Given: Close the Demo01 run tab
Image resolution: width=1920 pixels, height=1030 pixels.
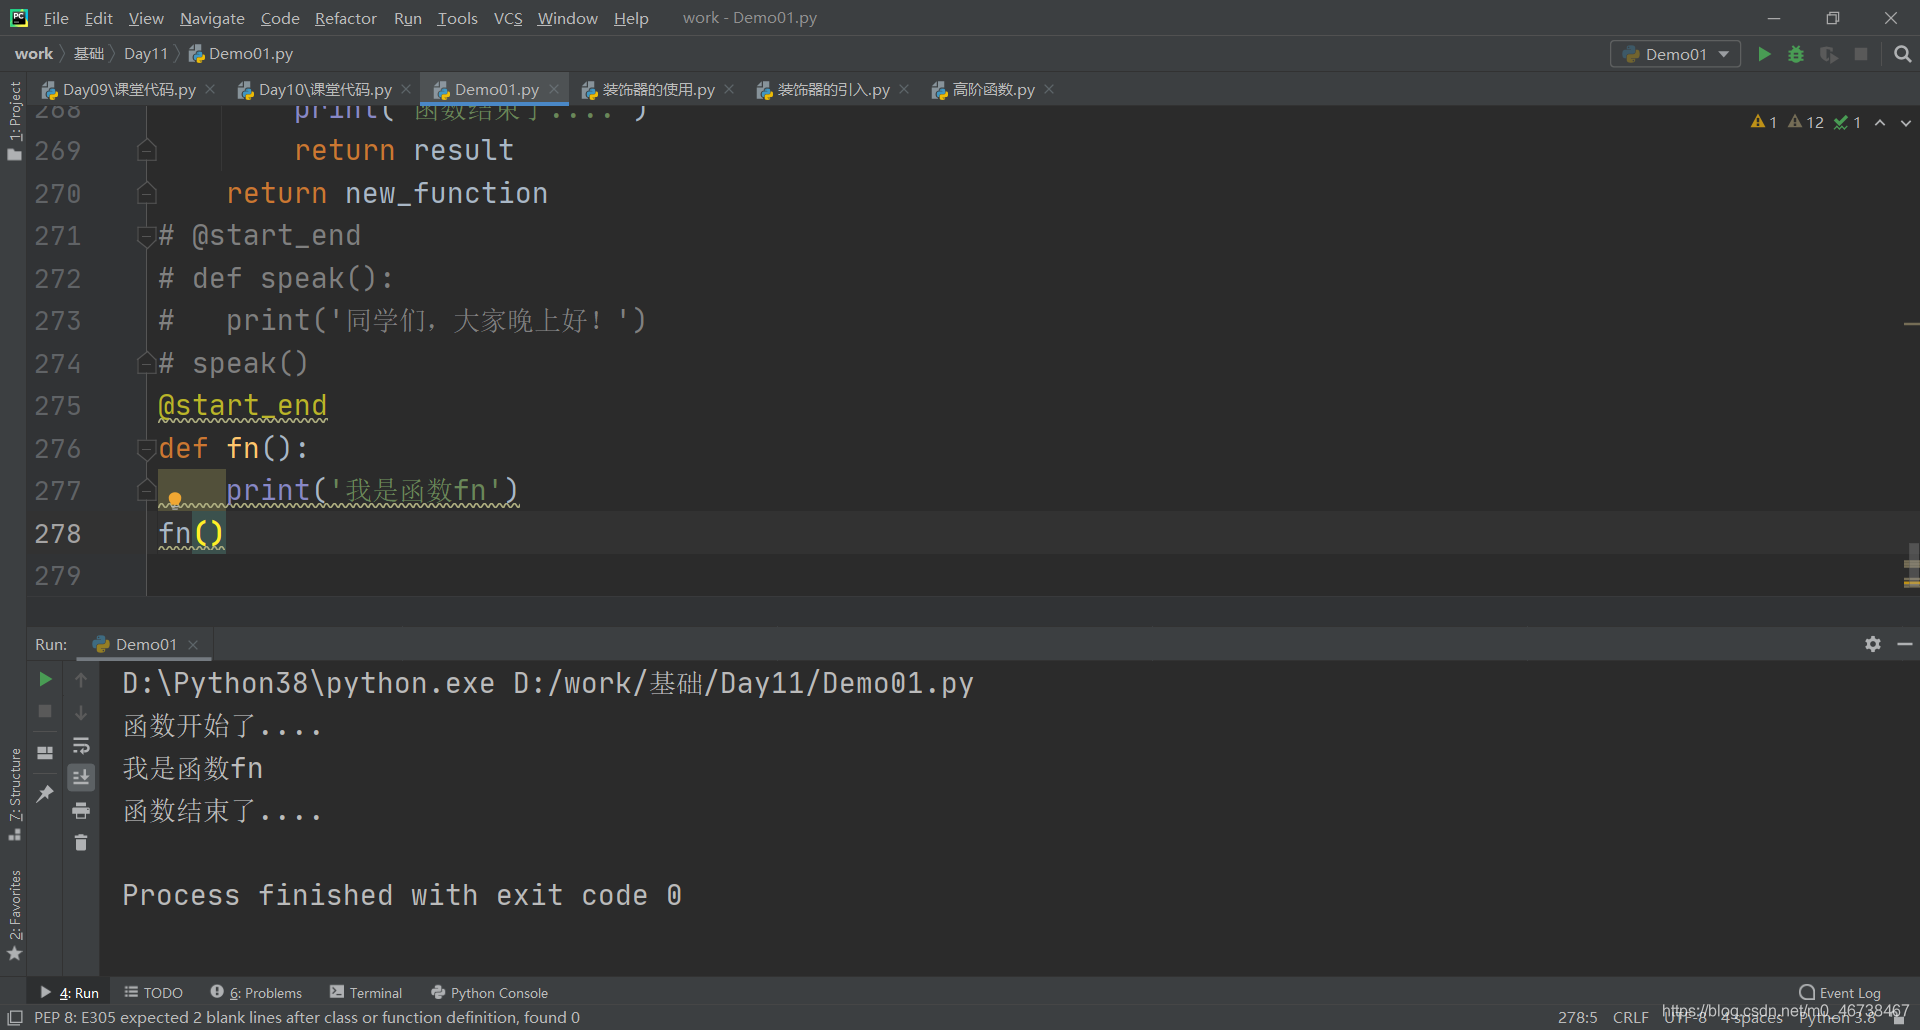Looking at the screenshot, I should click(193, 644).
